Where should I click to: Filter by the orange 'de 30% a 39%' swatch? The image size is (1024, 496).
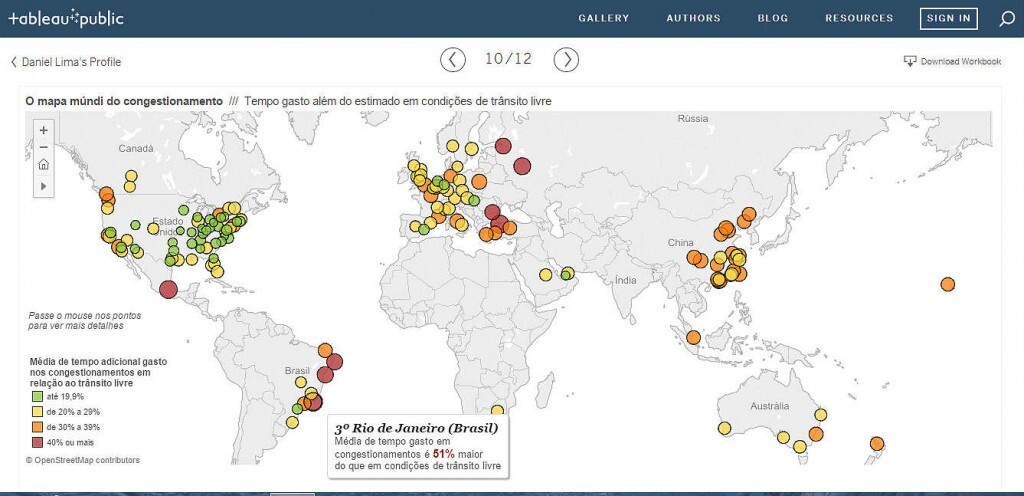coord(35,426)
